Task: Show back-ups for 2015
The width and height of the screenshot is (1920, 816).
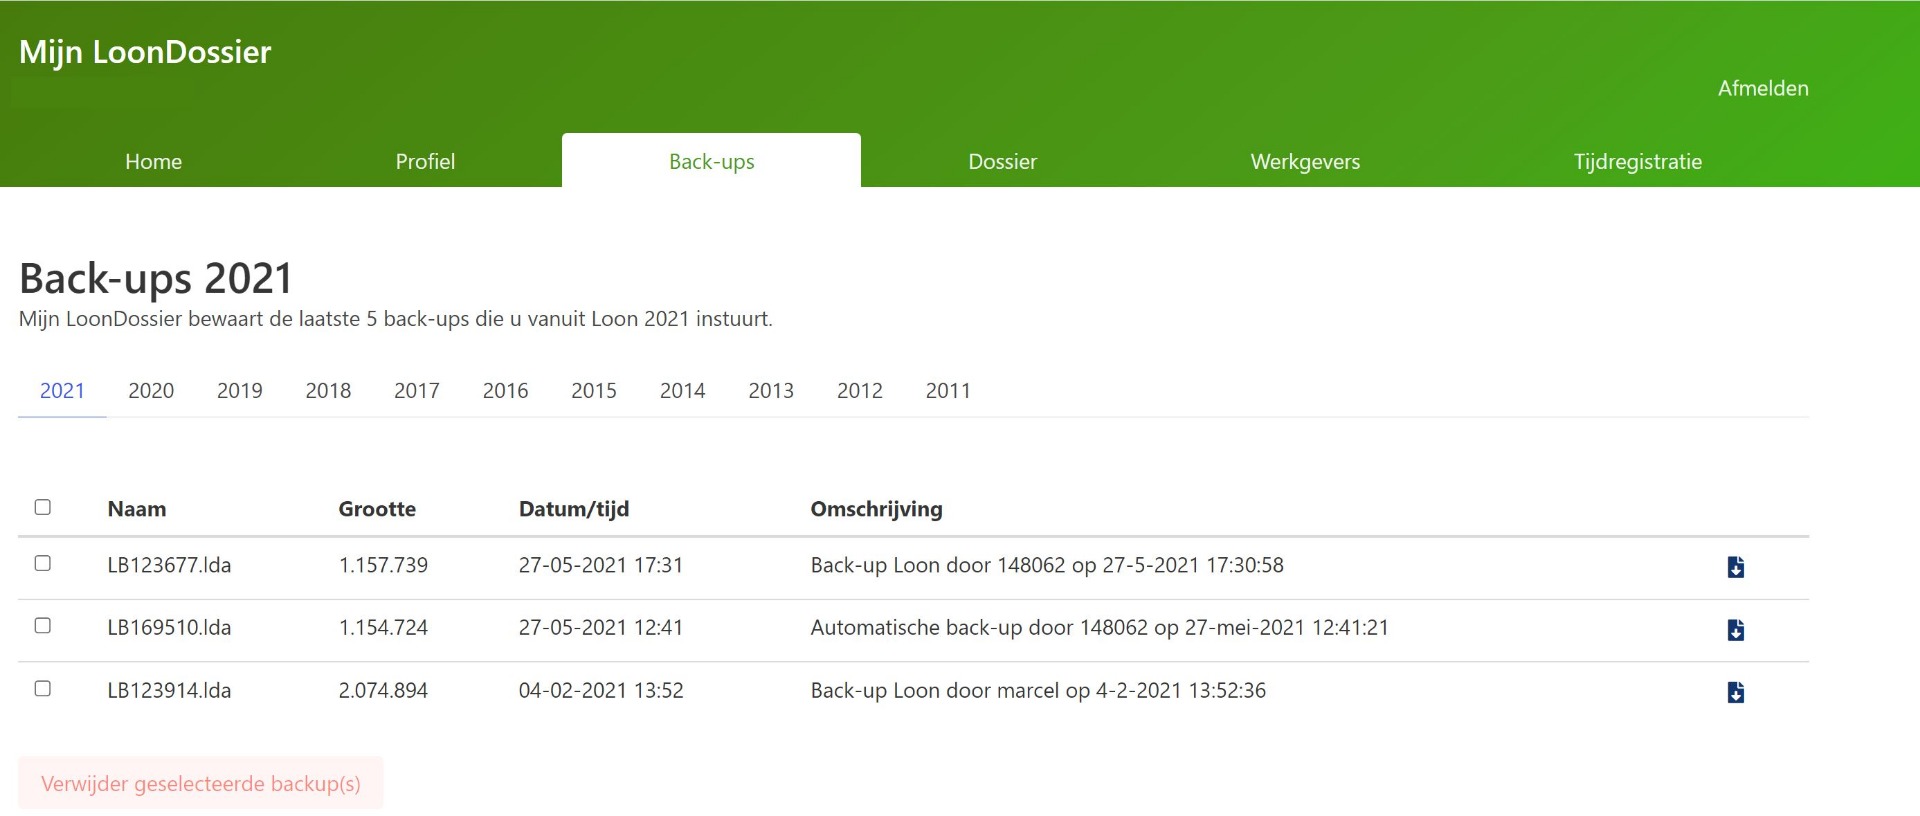Action: pos(594,391)
